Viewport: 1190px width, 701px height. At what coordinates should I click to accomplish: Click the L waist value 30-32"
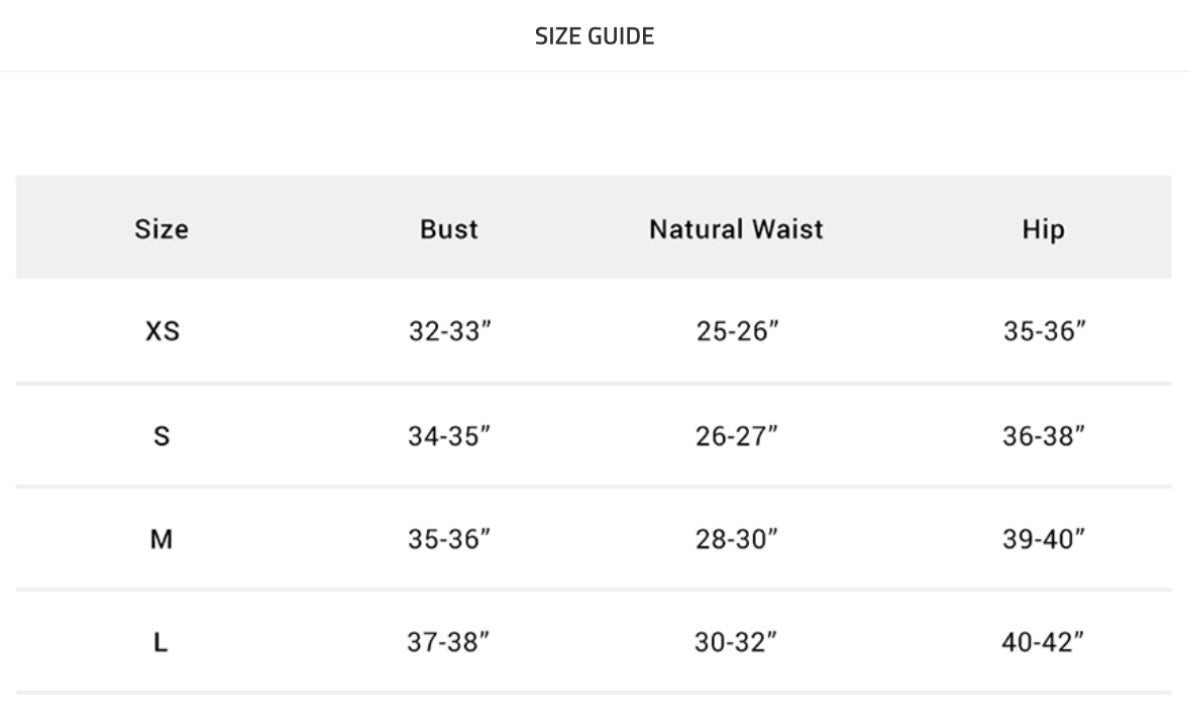(736, 643)
